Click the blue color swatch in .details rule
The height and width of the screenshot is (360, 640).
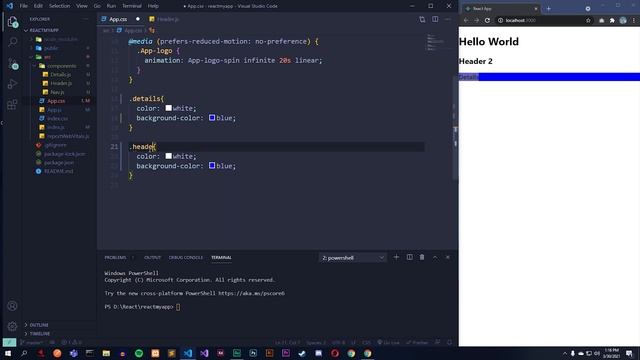[212, 118]
